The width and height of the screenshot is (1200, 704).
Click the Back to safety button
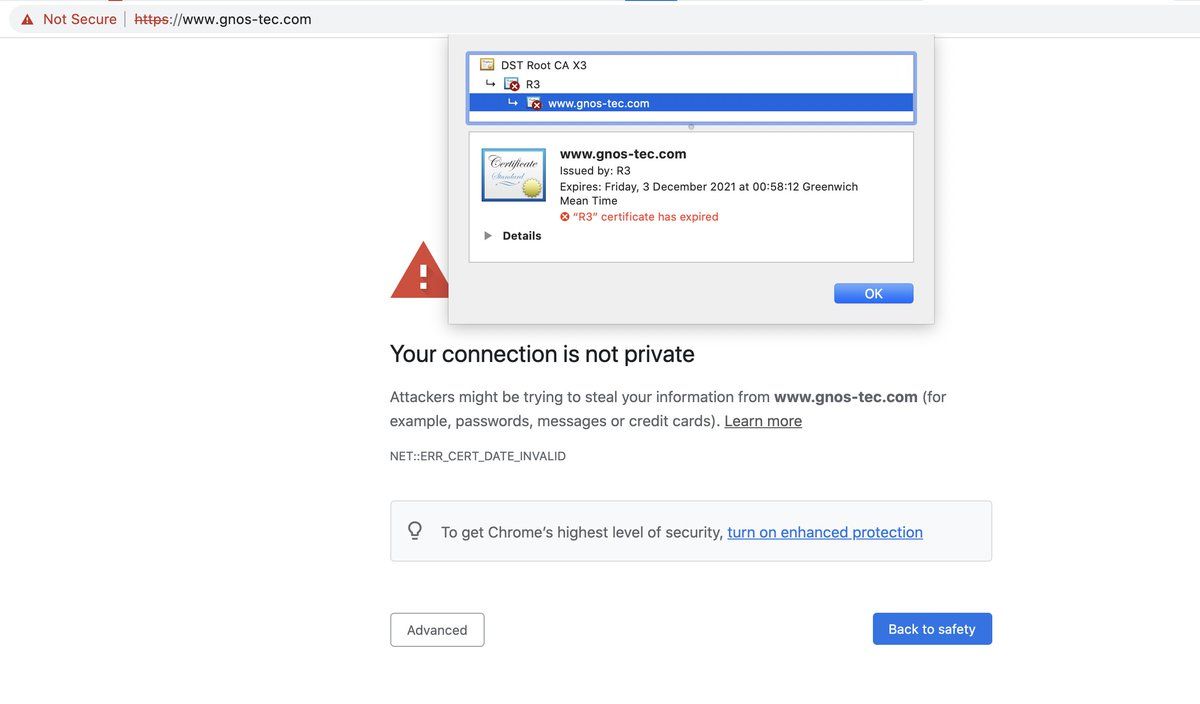pyautogui.click(x=931, y=629)
